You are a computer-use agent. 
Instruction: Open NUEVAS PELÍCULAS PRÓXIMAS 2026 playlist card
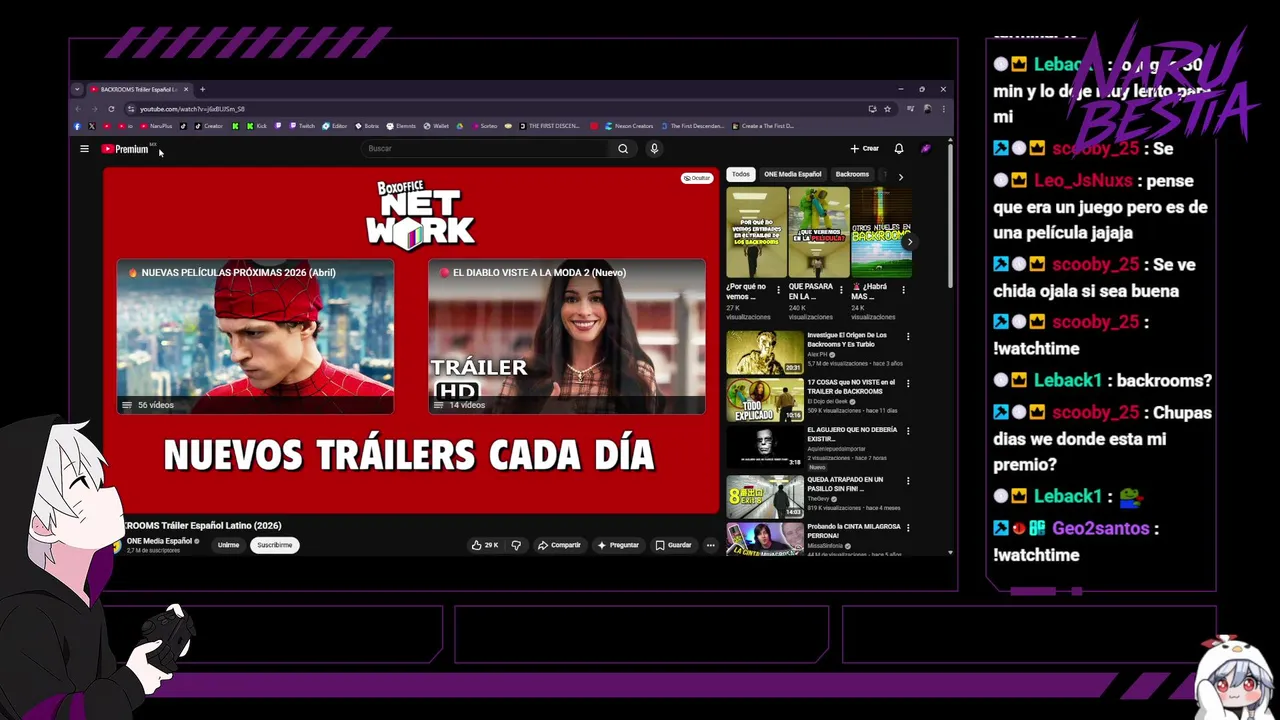[x=255, y=337]
